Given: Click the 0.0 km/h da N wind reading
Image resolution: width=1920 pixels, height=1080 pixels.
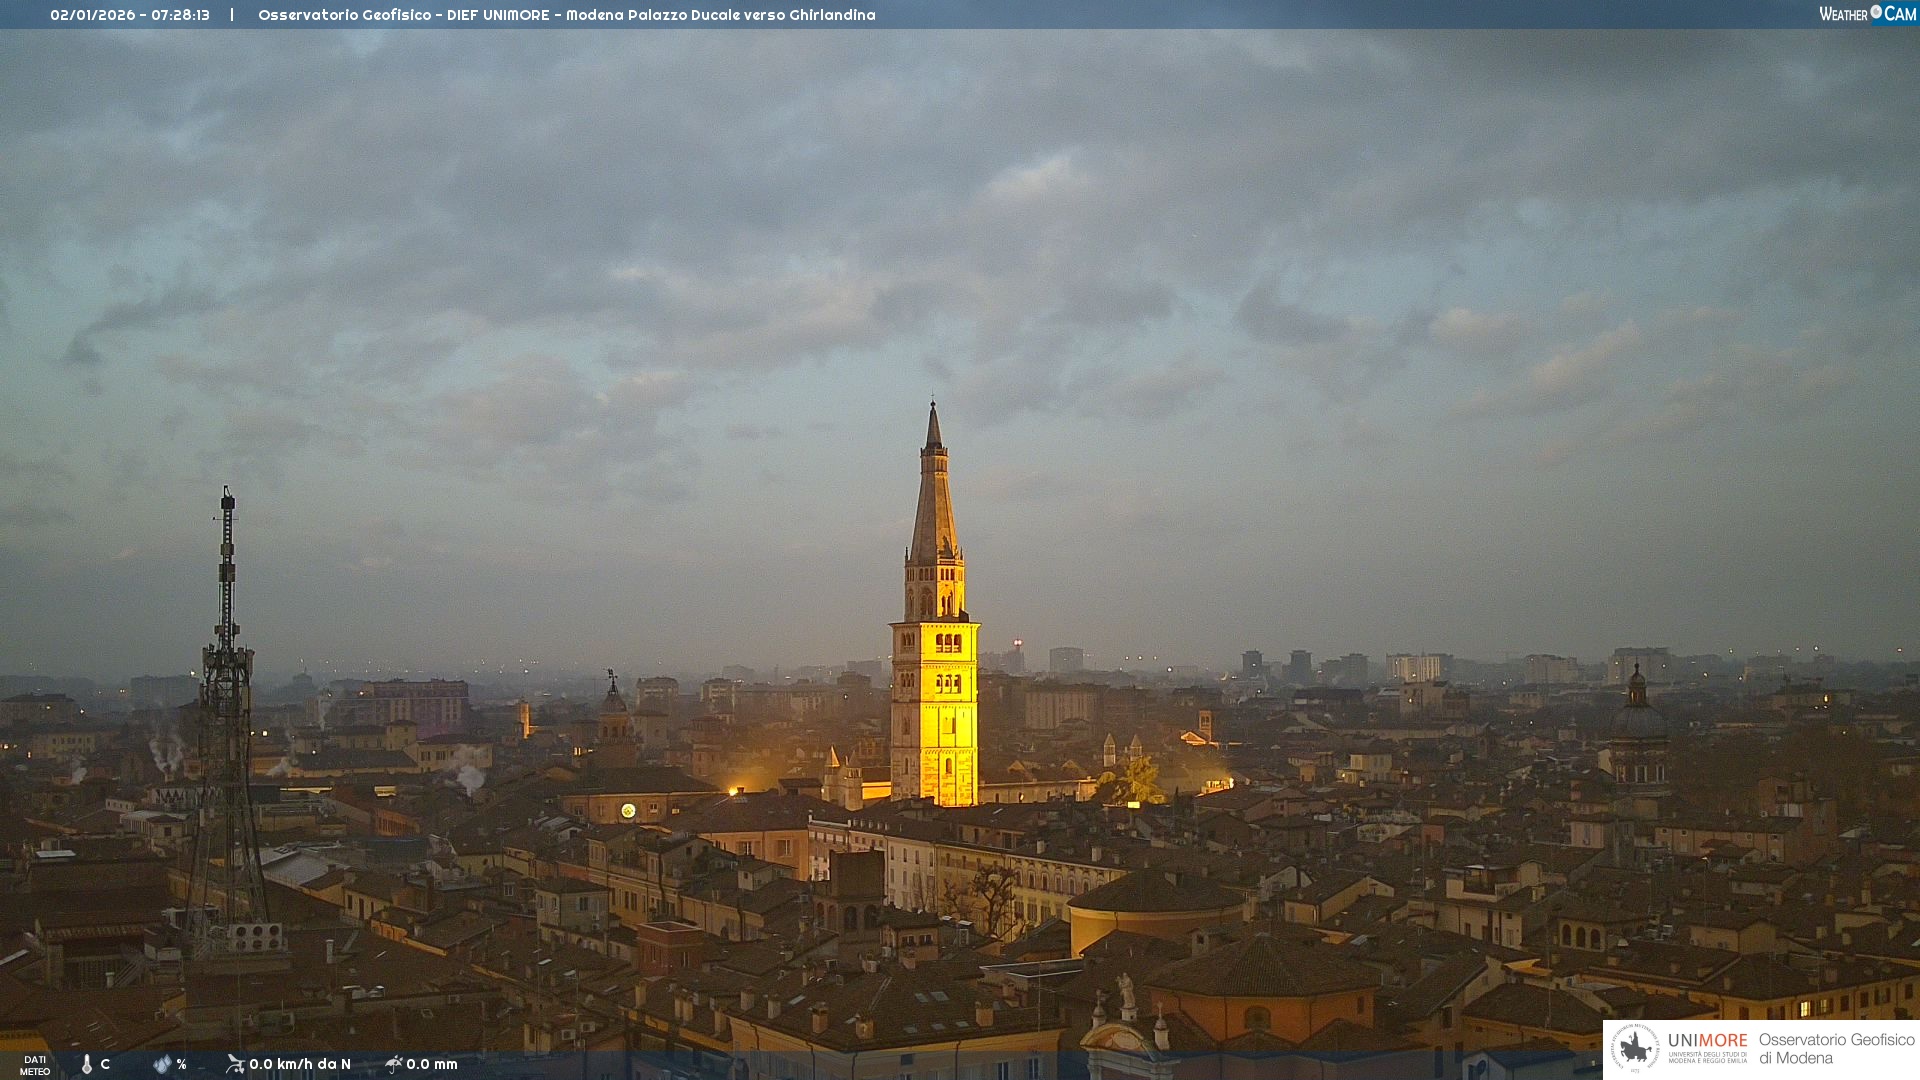Looking at the screenshot, I should pyautogui.click(x=300, y=1064).
